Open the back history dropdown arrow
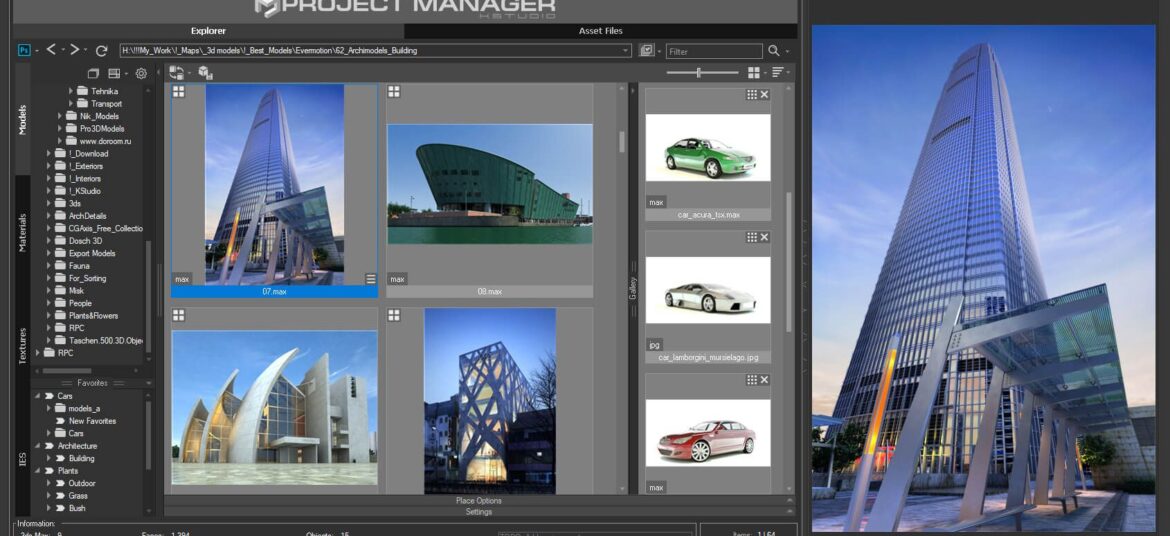 pos(62,51)
